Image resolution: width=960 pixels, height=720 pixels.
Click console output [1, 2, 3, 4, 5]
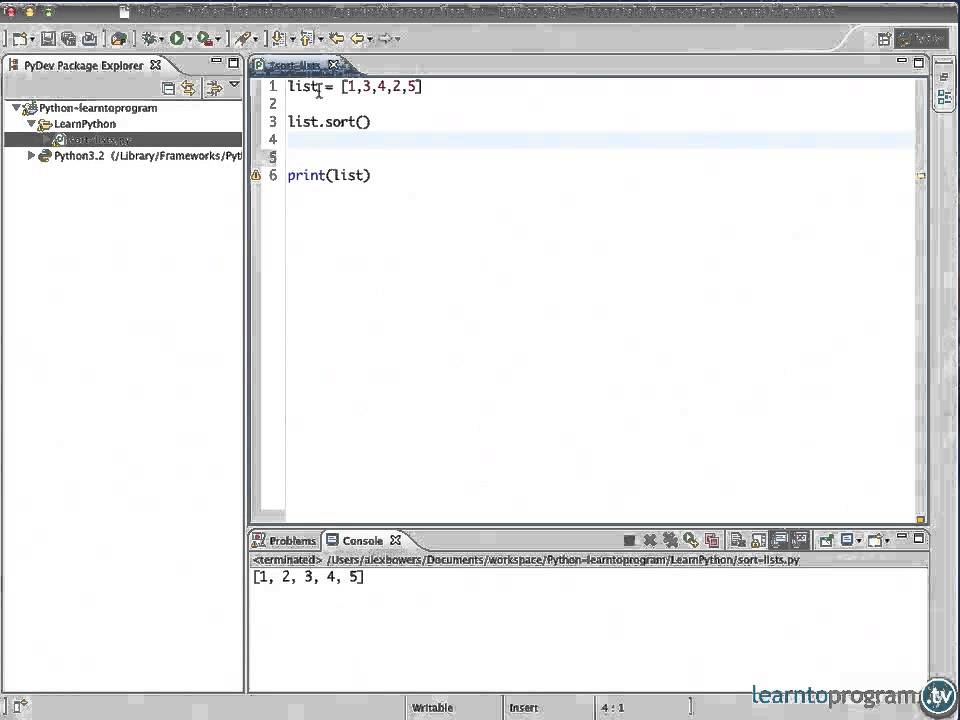click(309, 577)
